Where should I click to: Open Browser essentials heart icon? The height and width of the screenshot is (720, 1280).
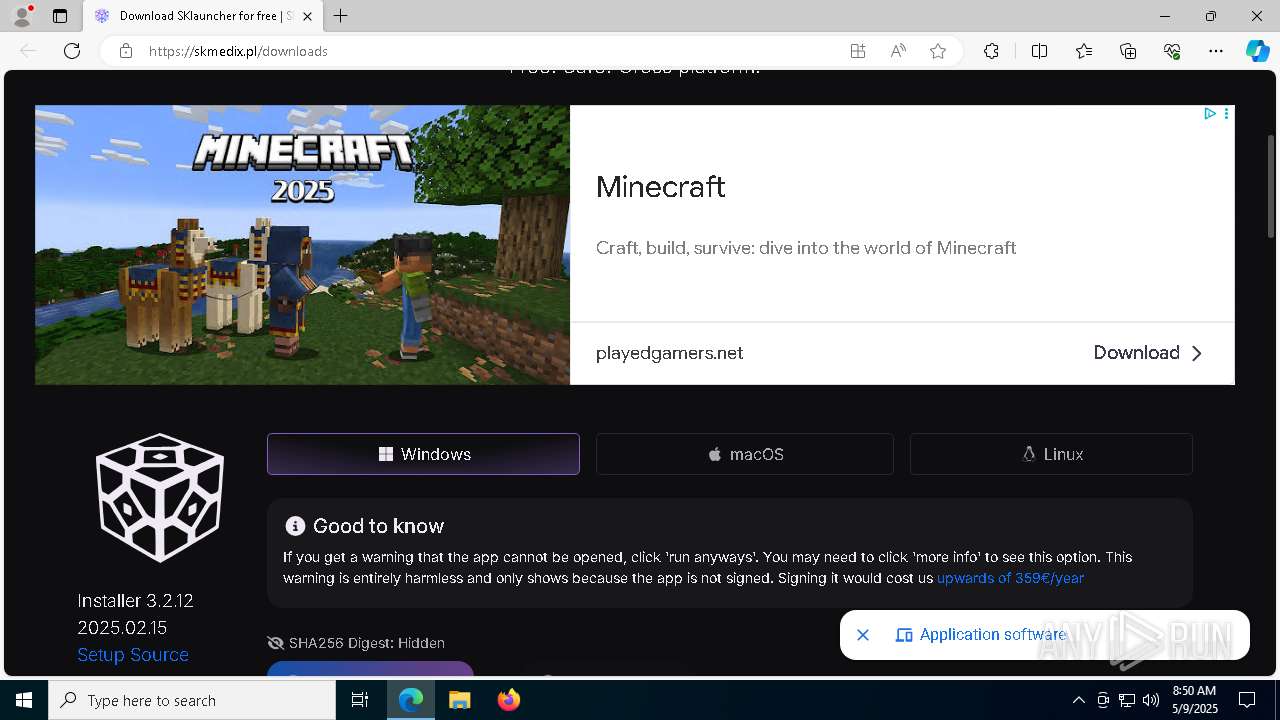pos(1172,51)
